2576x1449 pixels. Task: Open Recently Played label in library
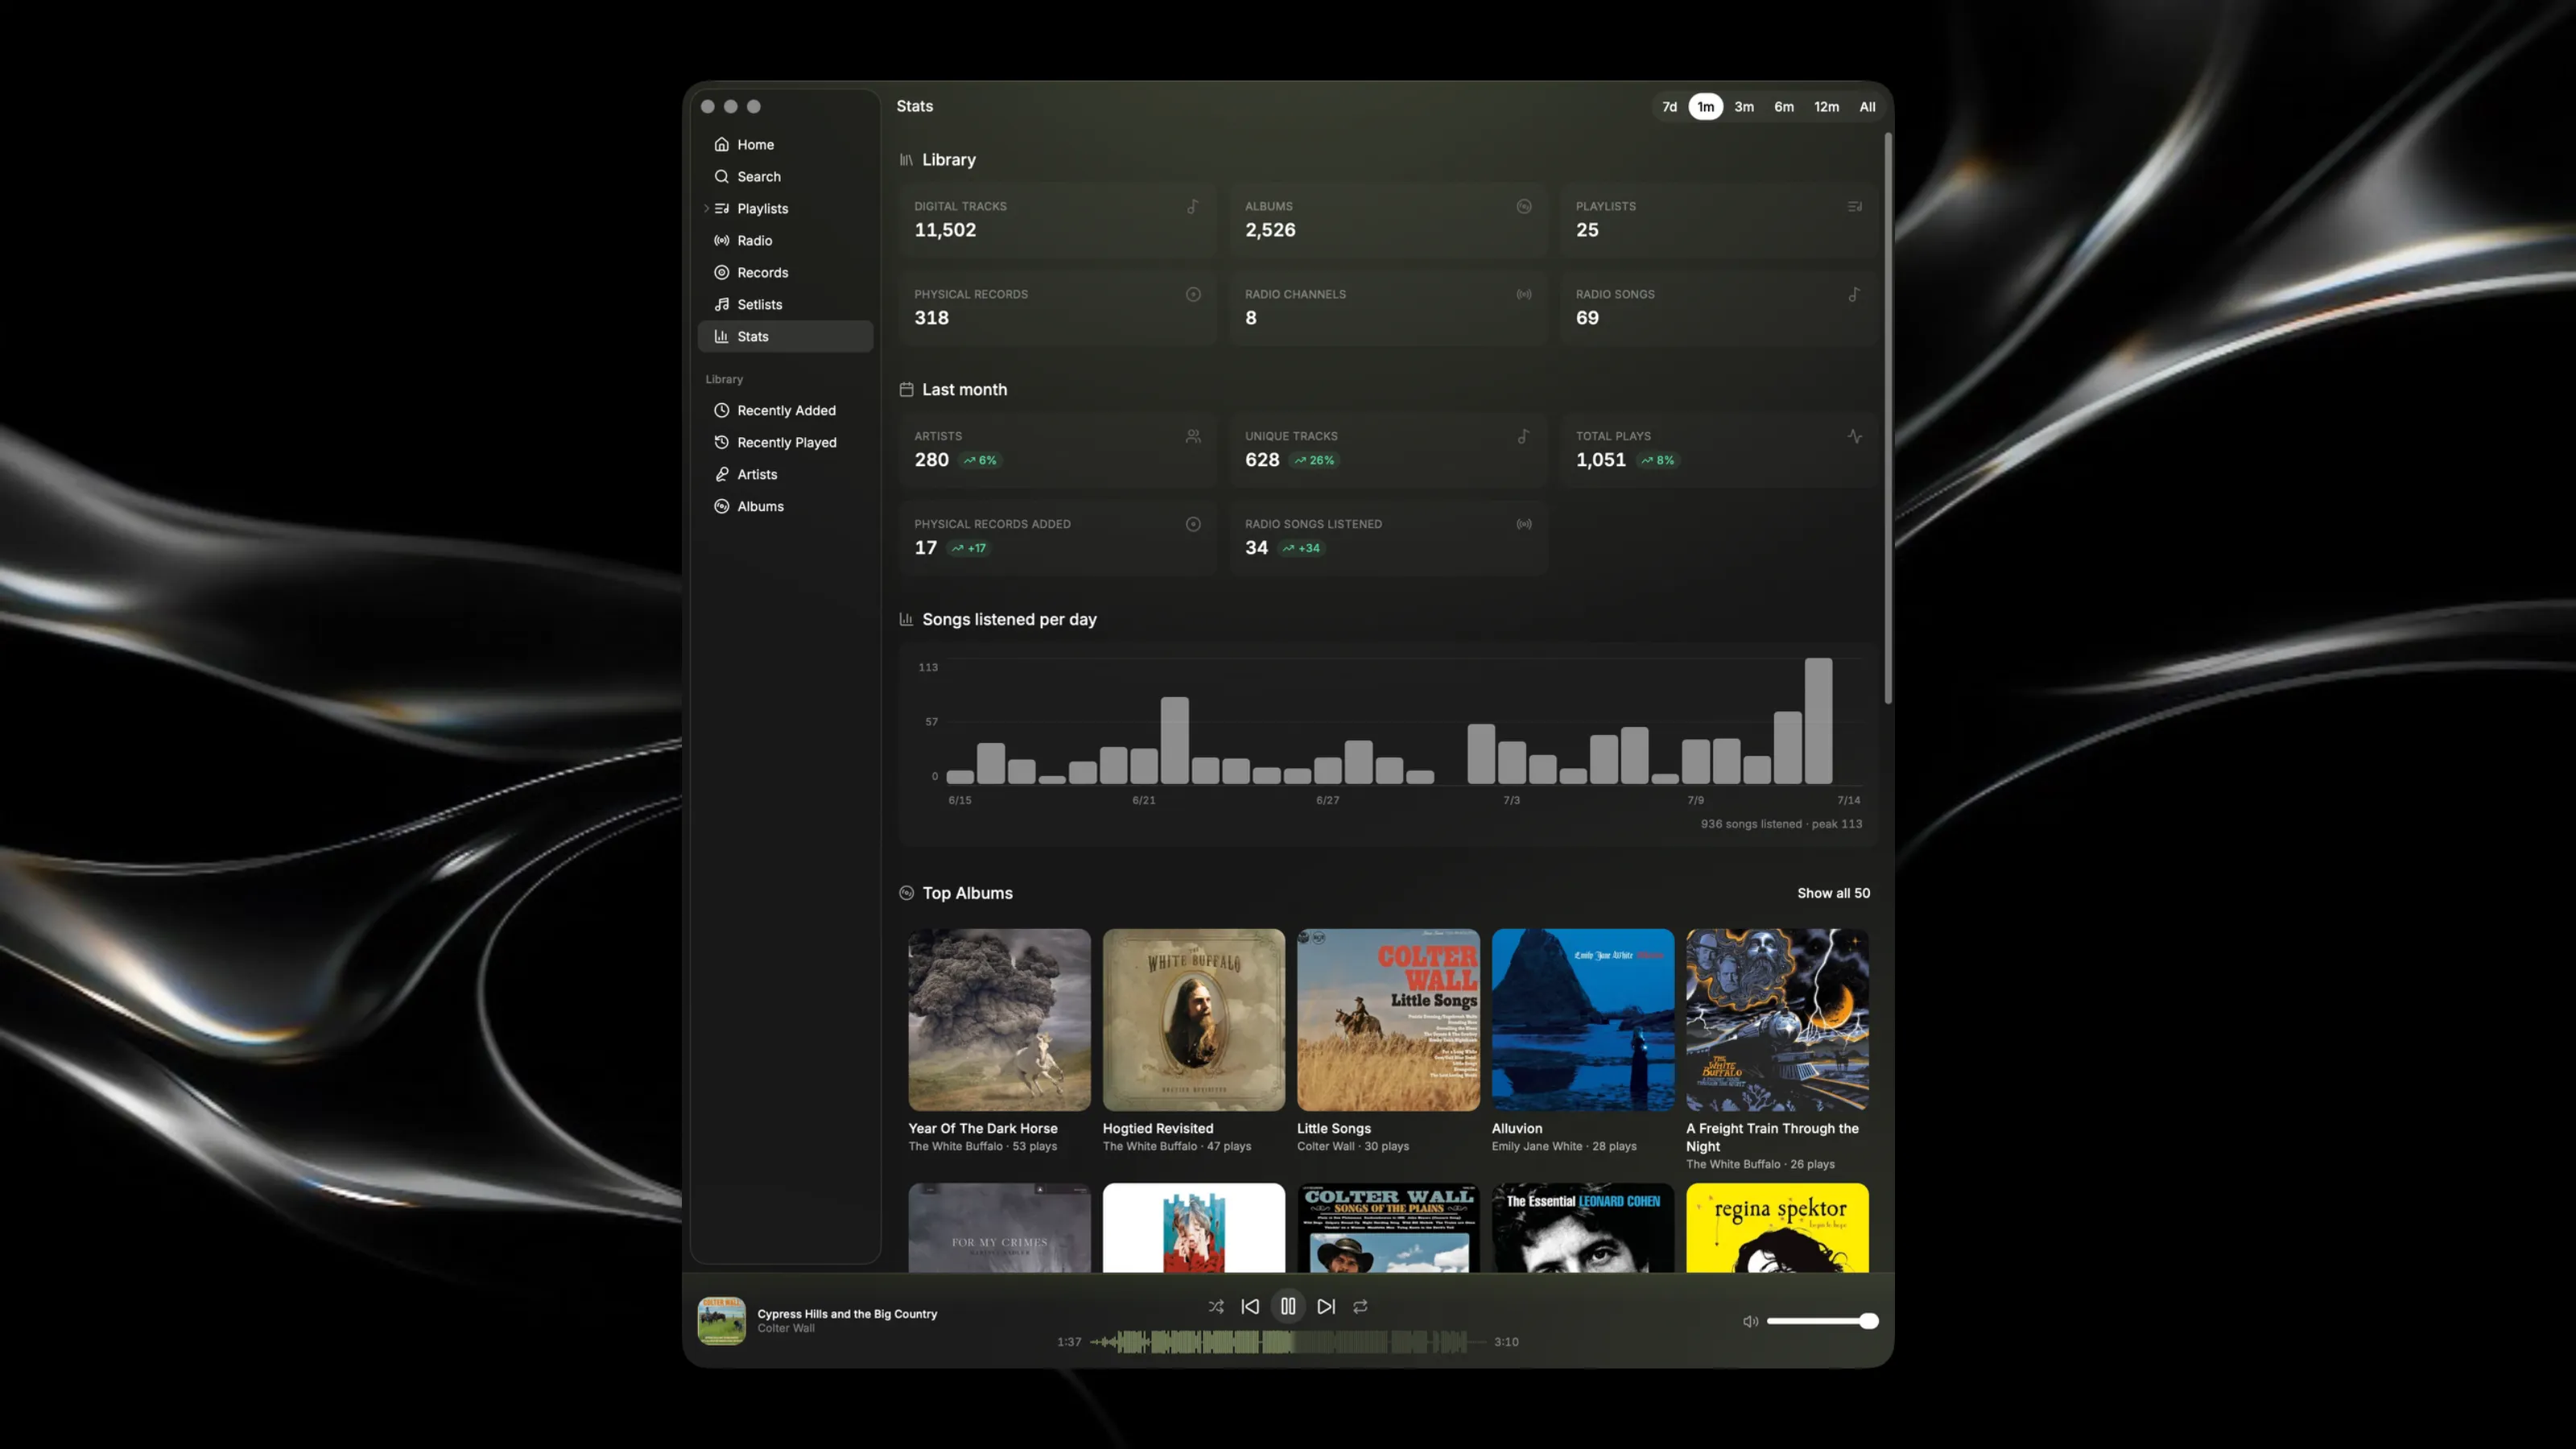[x=787, y=443]
